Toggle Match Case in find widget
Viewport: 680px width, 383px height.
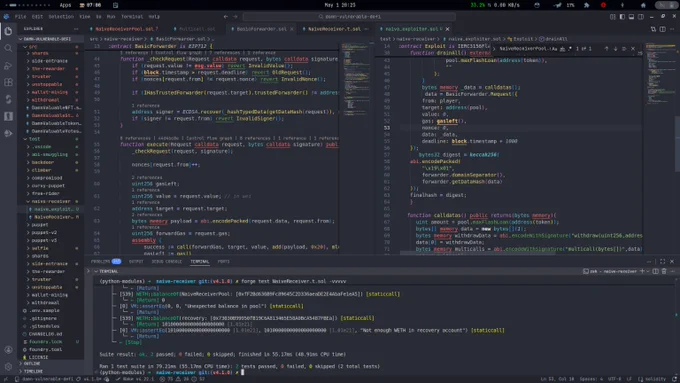point(556,49)
